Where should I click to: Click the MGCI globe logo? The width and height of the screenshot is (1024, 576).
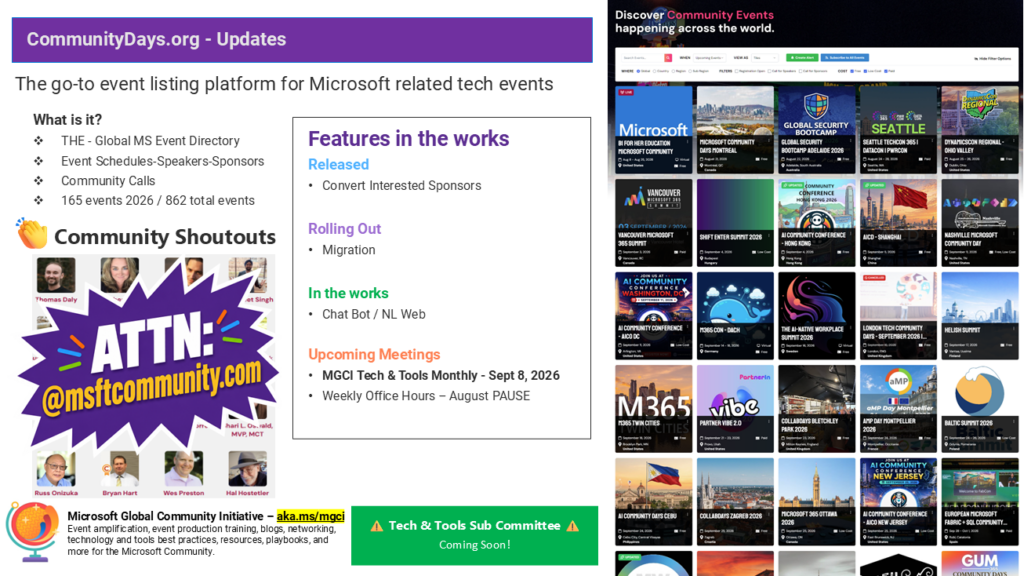click(32, 531)
